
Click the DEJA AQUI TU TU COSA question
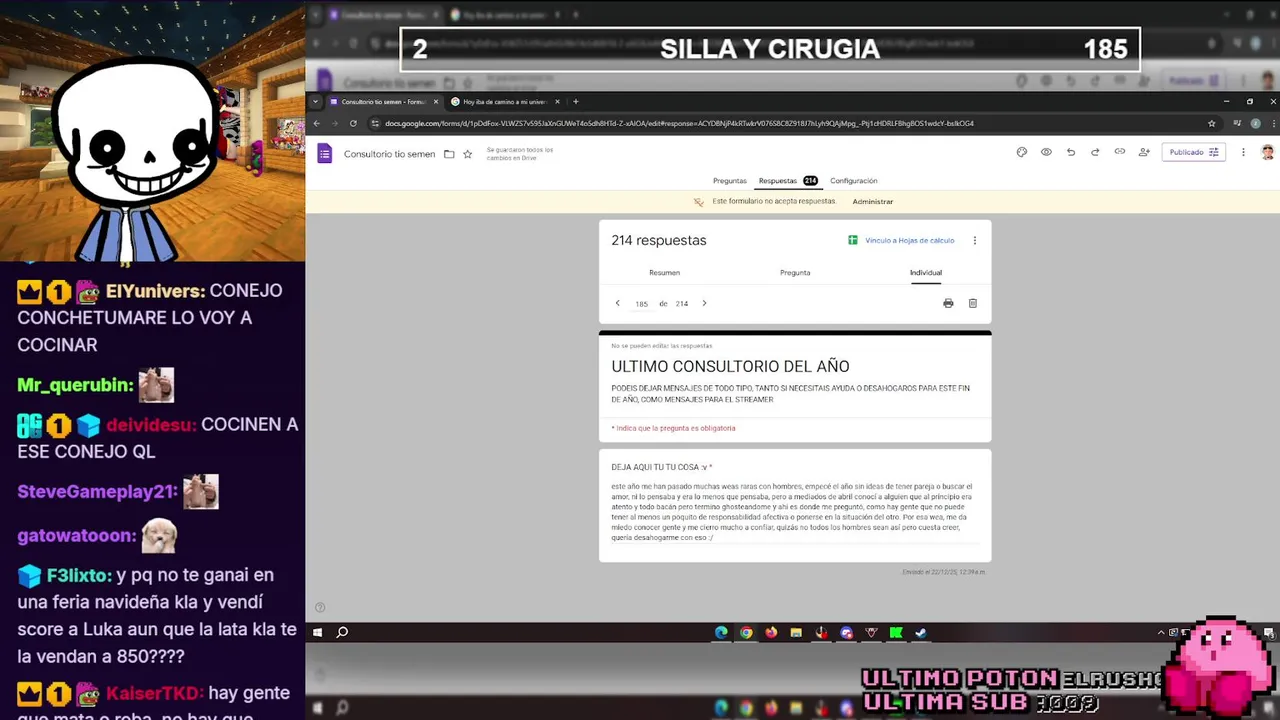pyautogui.click(x=662, y=467)
